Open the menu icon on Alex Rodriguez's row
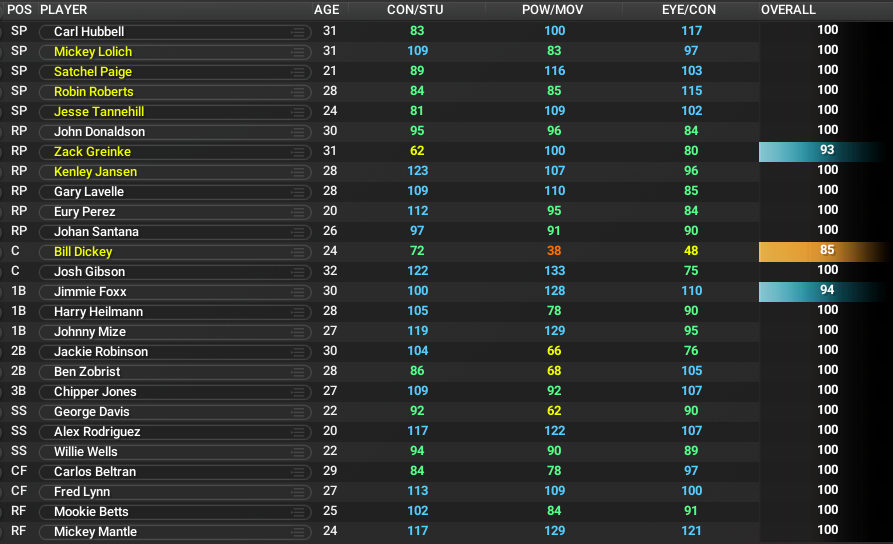This screenshot has height=544, width=893. (298, 432)
